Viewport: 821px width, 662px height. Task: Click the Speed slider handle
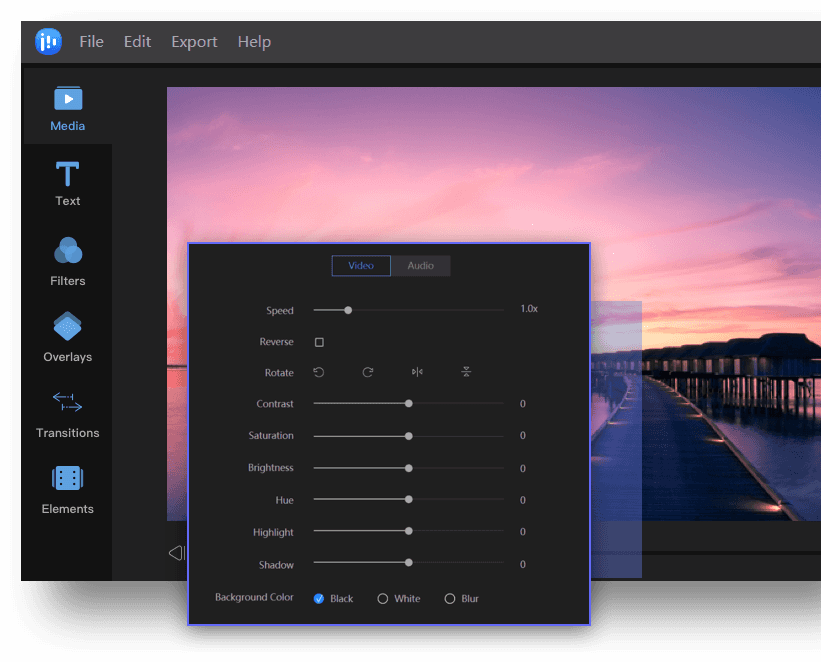coord(348,310)
